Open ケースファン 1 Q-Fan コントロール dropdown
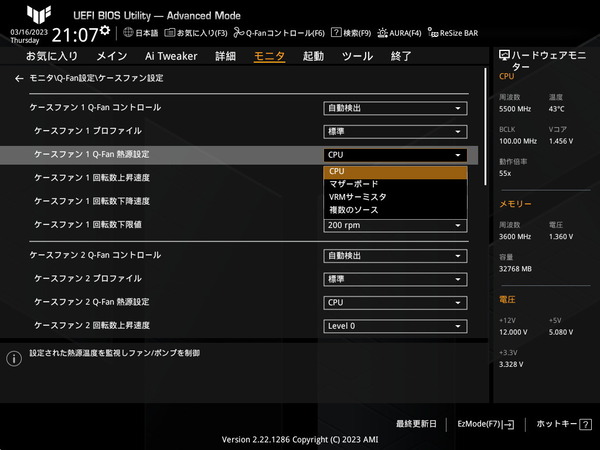600x450 pixels. pyautogui.click(x=395, y=108)
